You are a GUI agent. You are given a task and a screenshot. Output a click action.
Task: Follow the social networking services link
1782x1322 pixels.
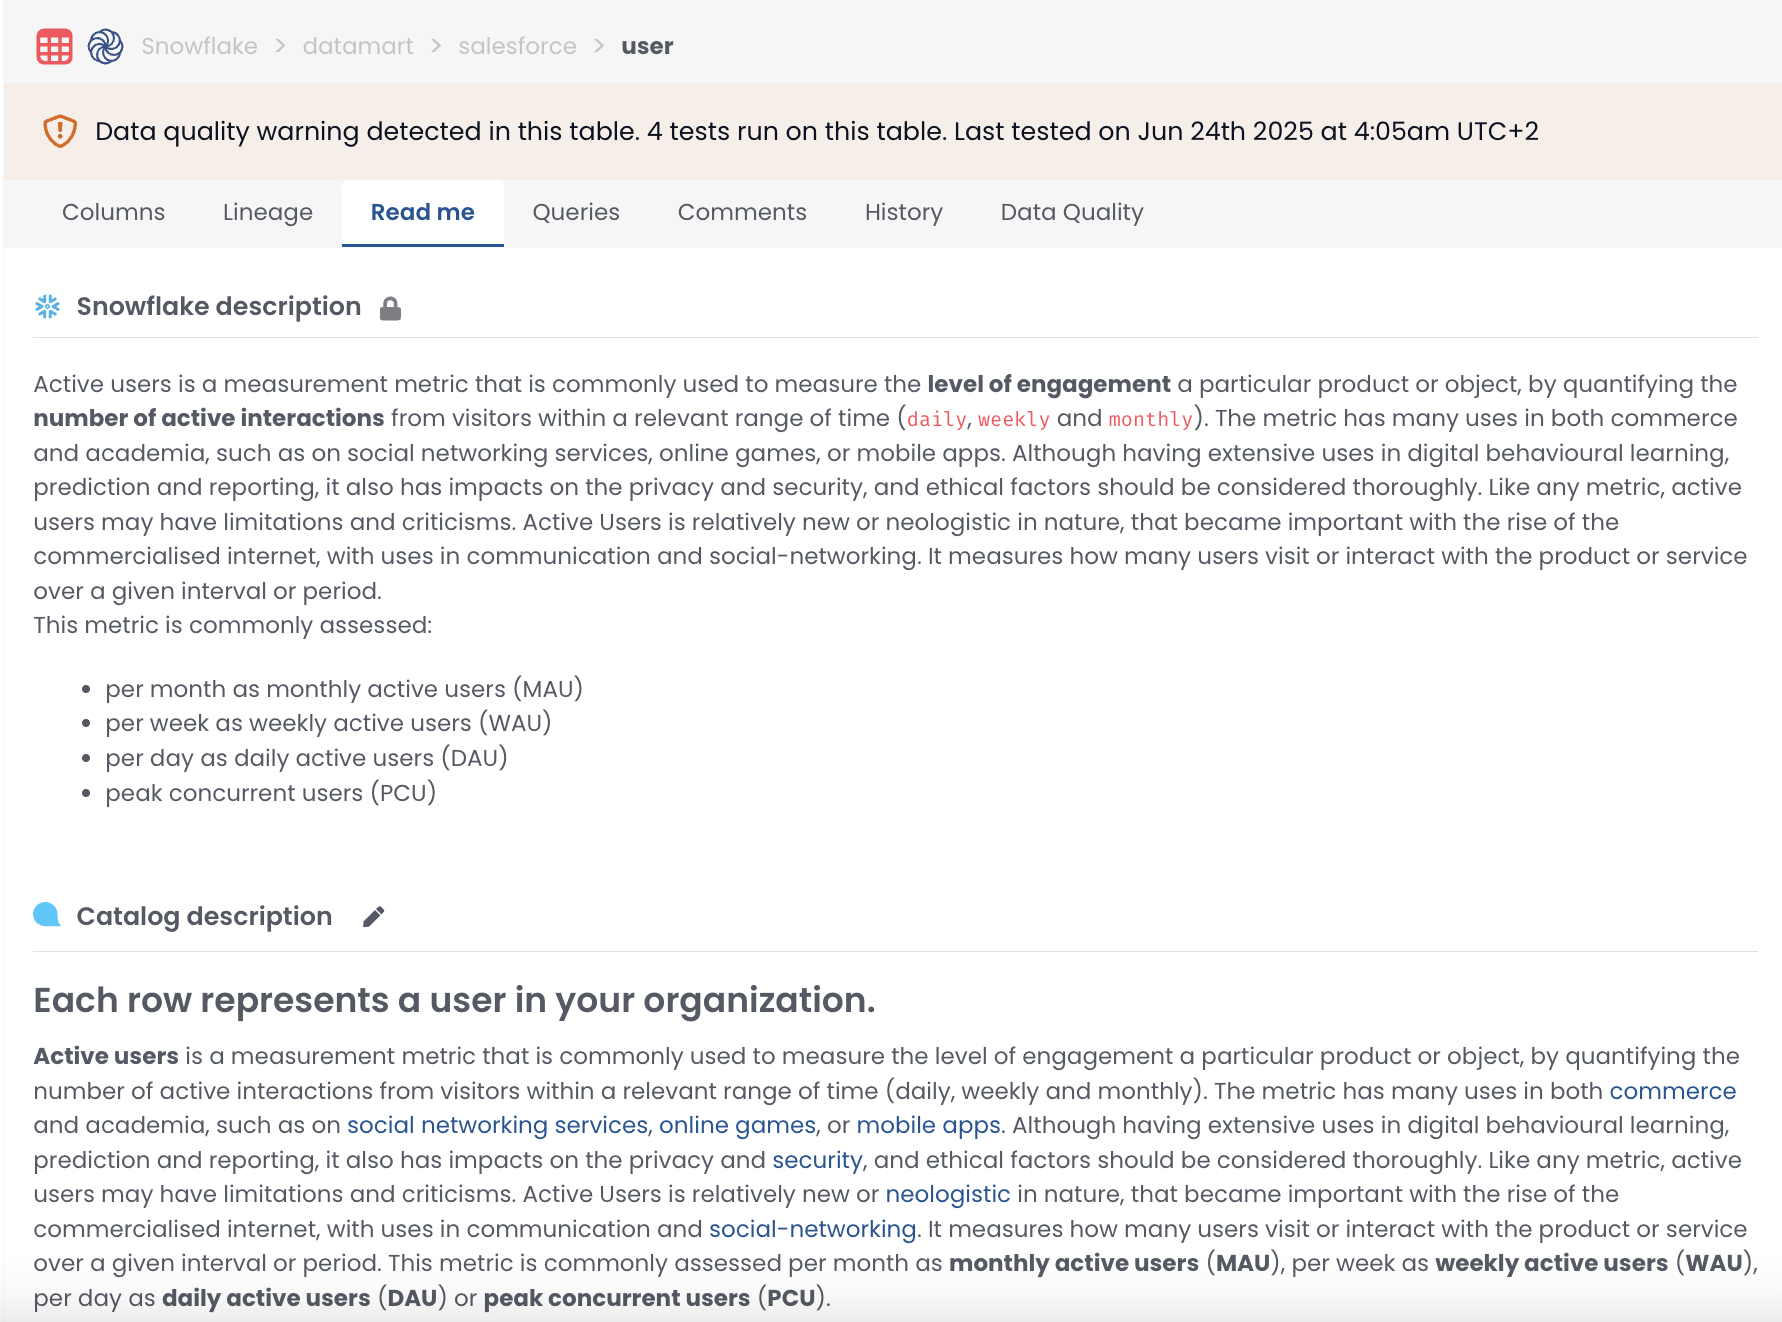point(497,1125)
